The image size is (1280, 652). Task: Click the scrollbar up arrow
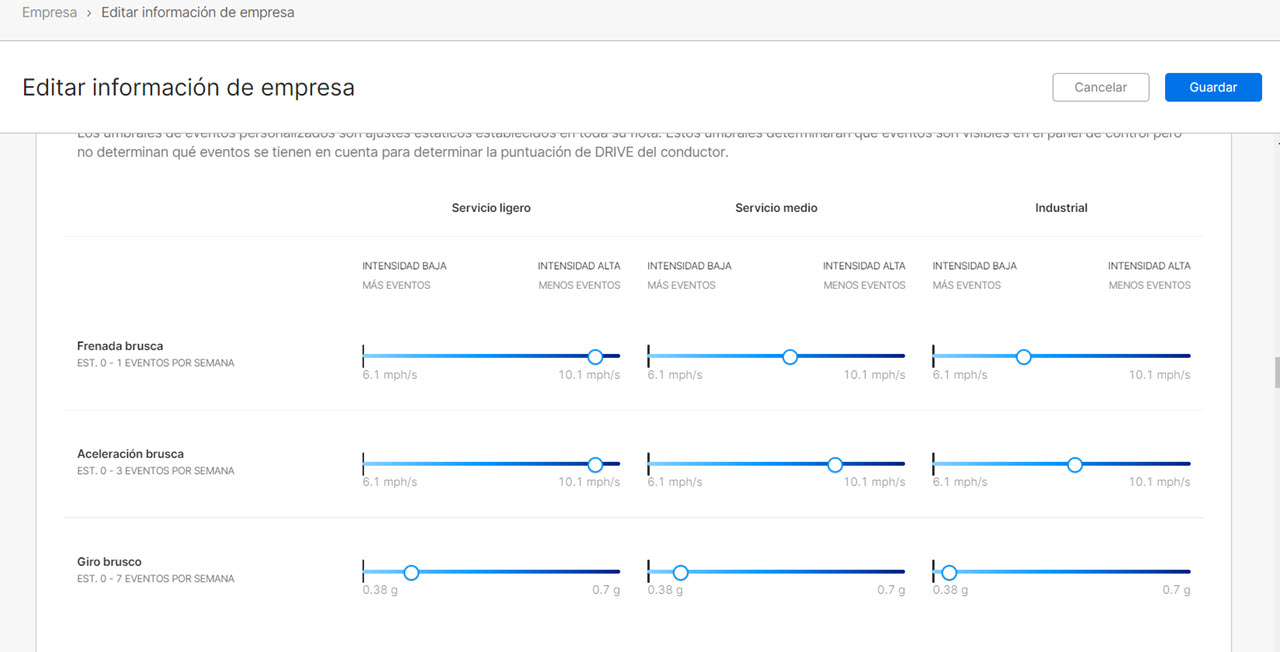1275,143
